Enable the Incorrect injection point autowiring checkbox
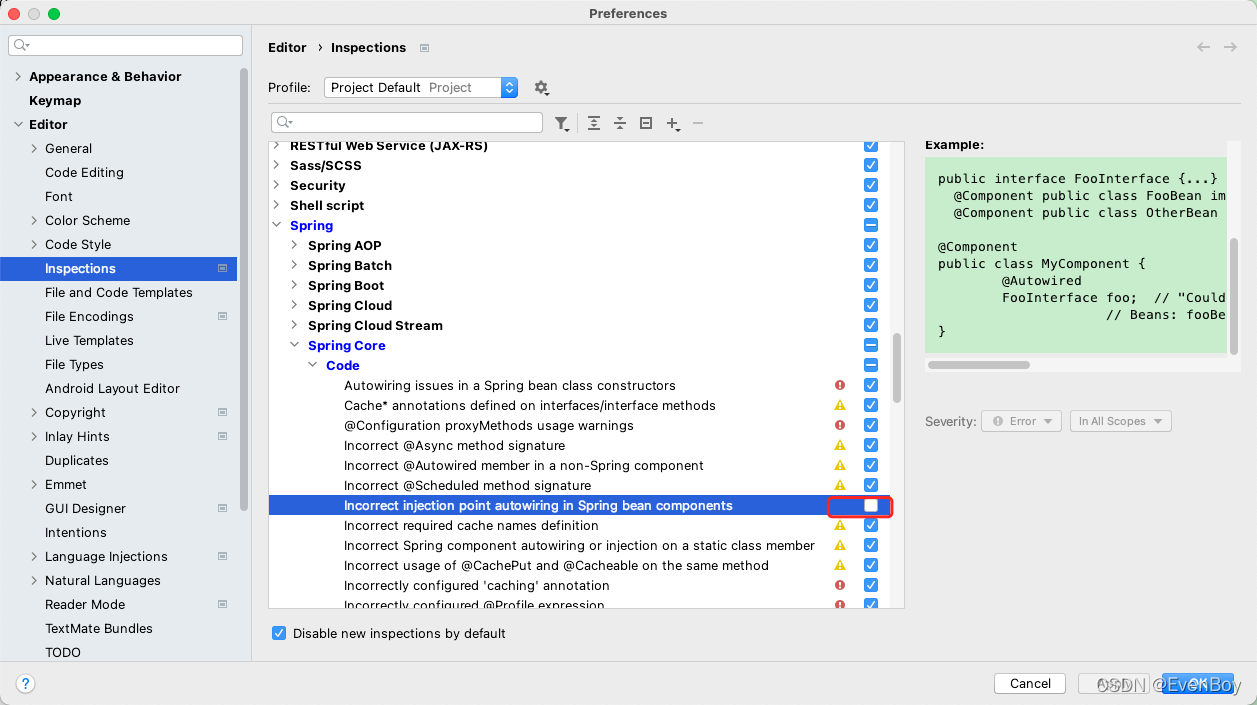The height and width of the screenshot is (705, 1257). pos(871,505)
